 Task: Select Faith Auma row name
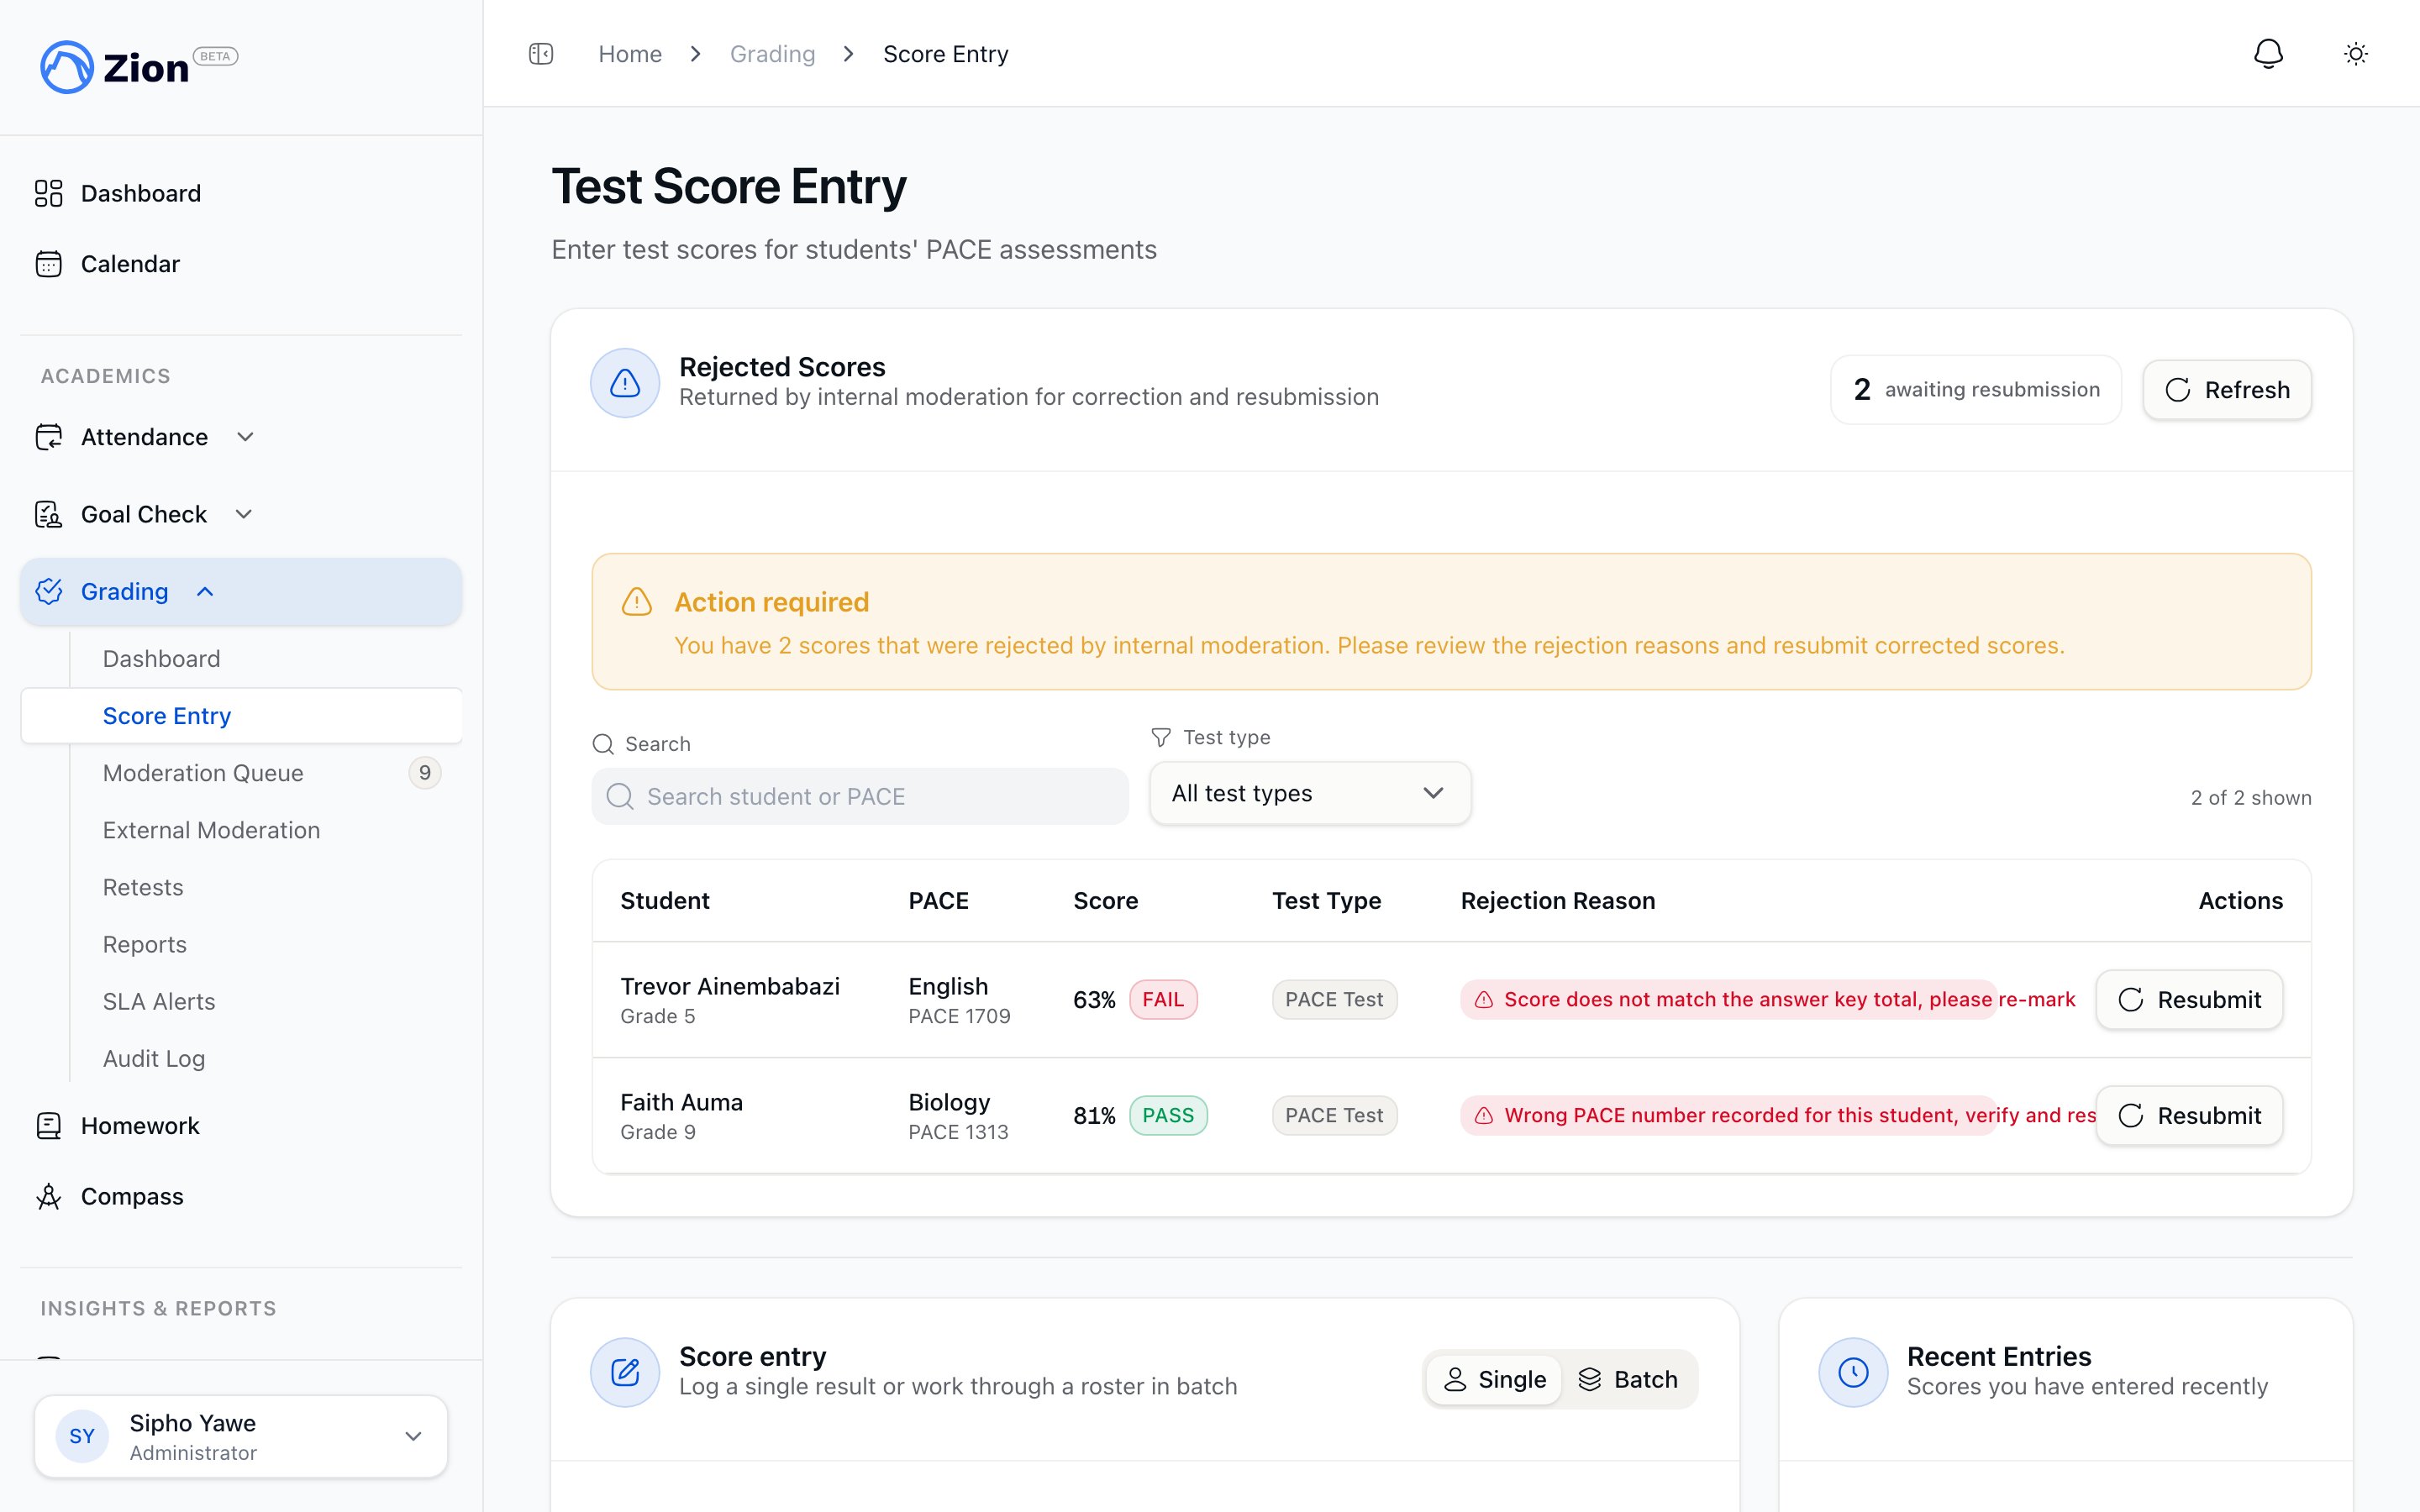(681, 1102)
